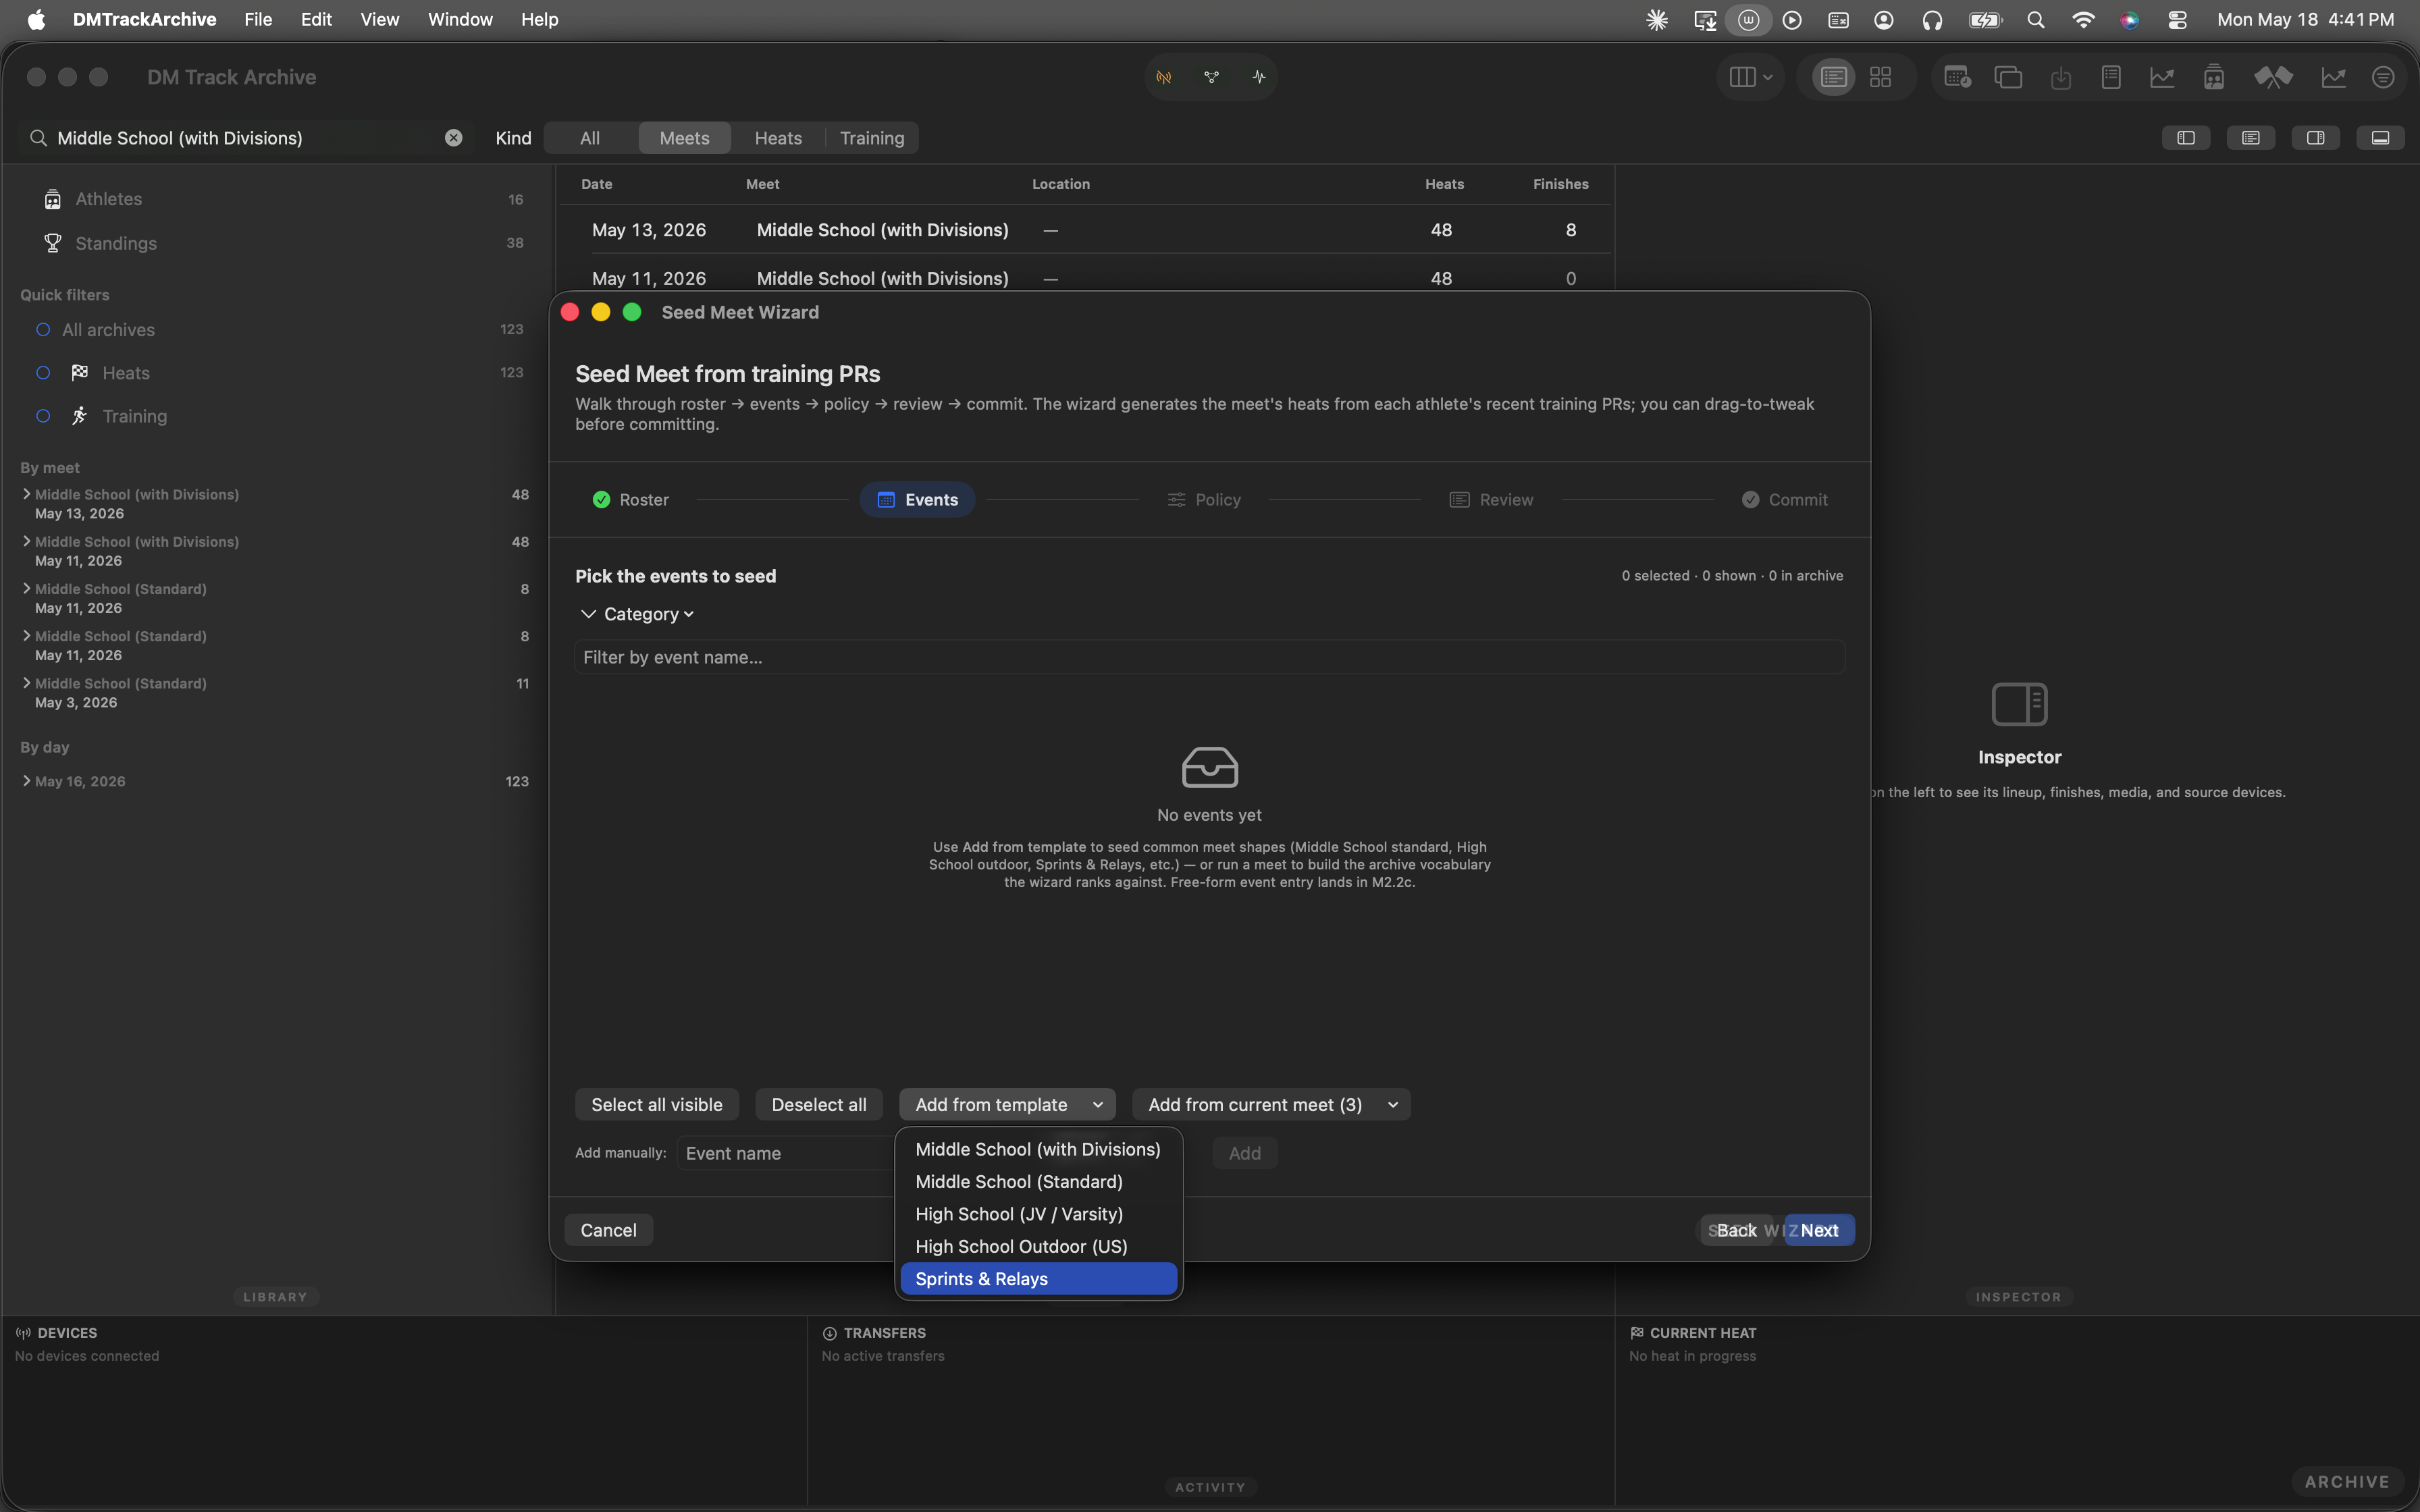Image resolution: width=2420 pixels, height=1512 pixels.
Task: Click the pulse waveform toolbar icon
Action: (x=1258, y=77)
